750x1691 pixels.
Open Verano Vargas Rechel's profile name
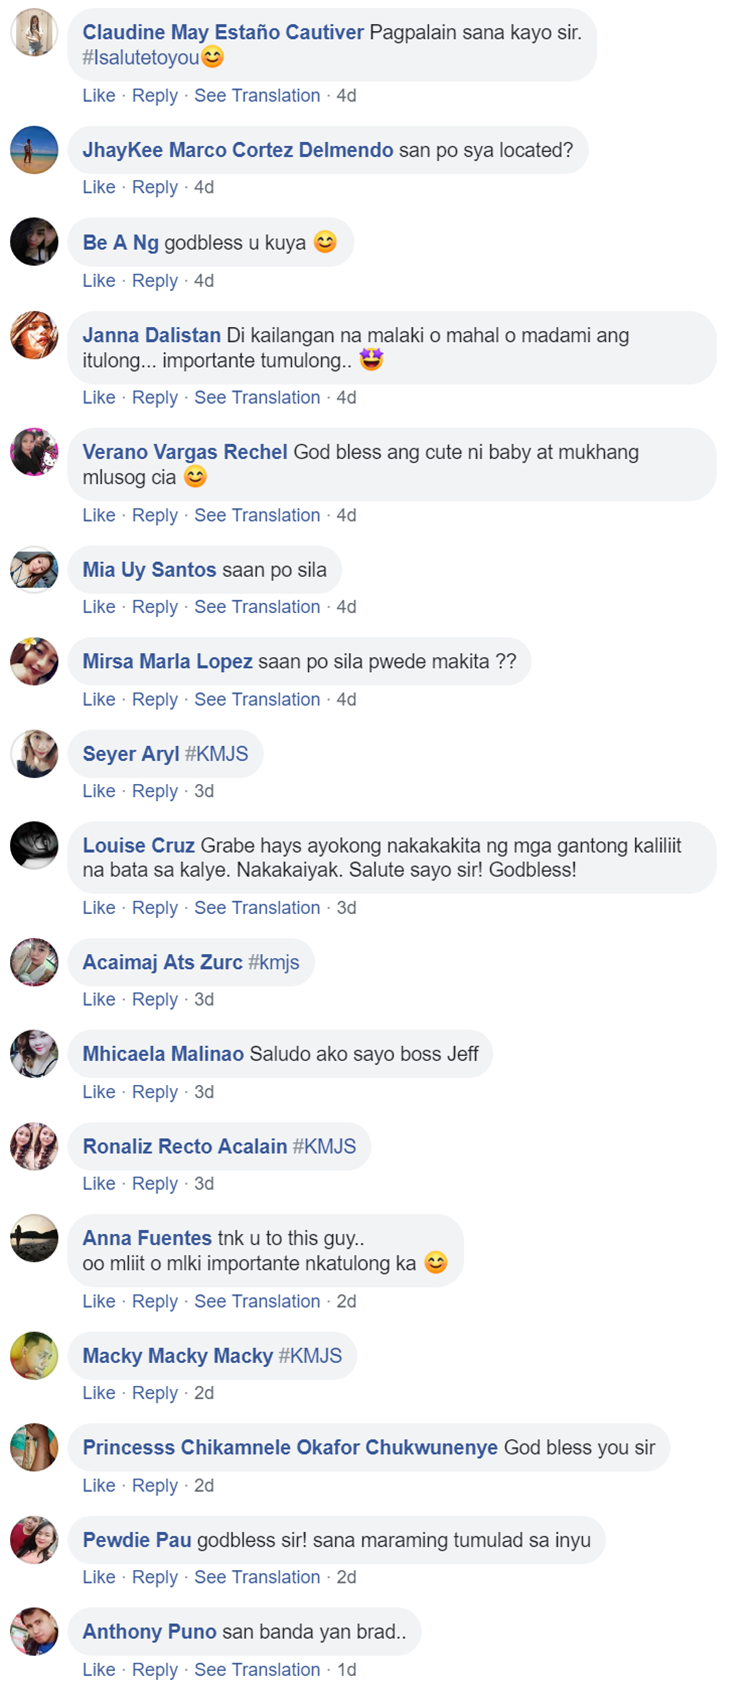tap(185, 452)
